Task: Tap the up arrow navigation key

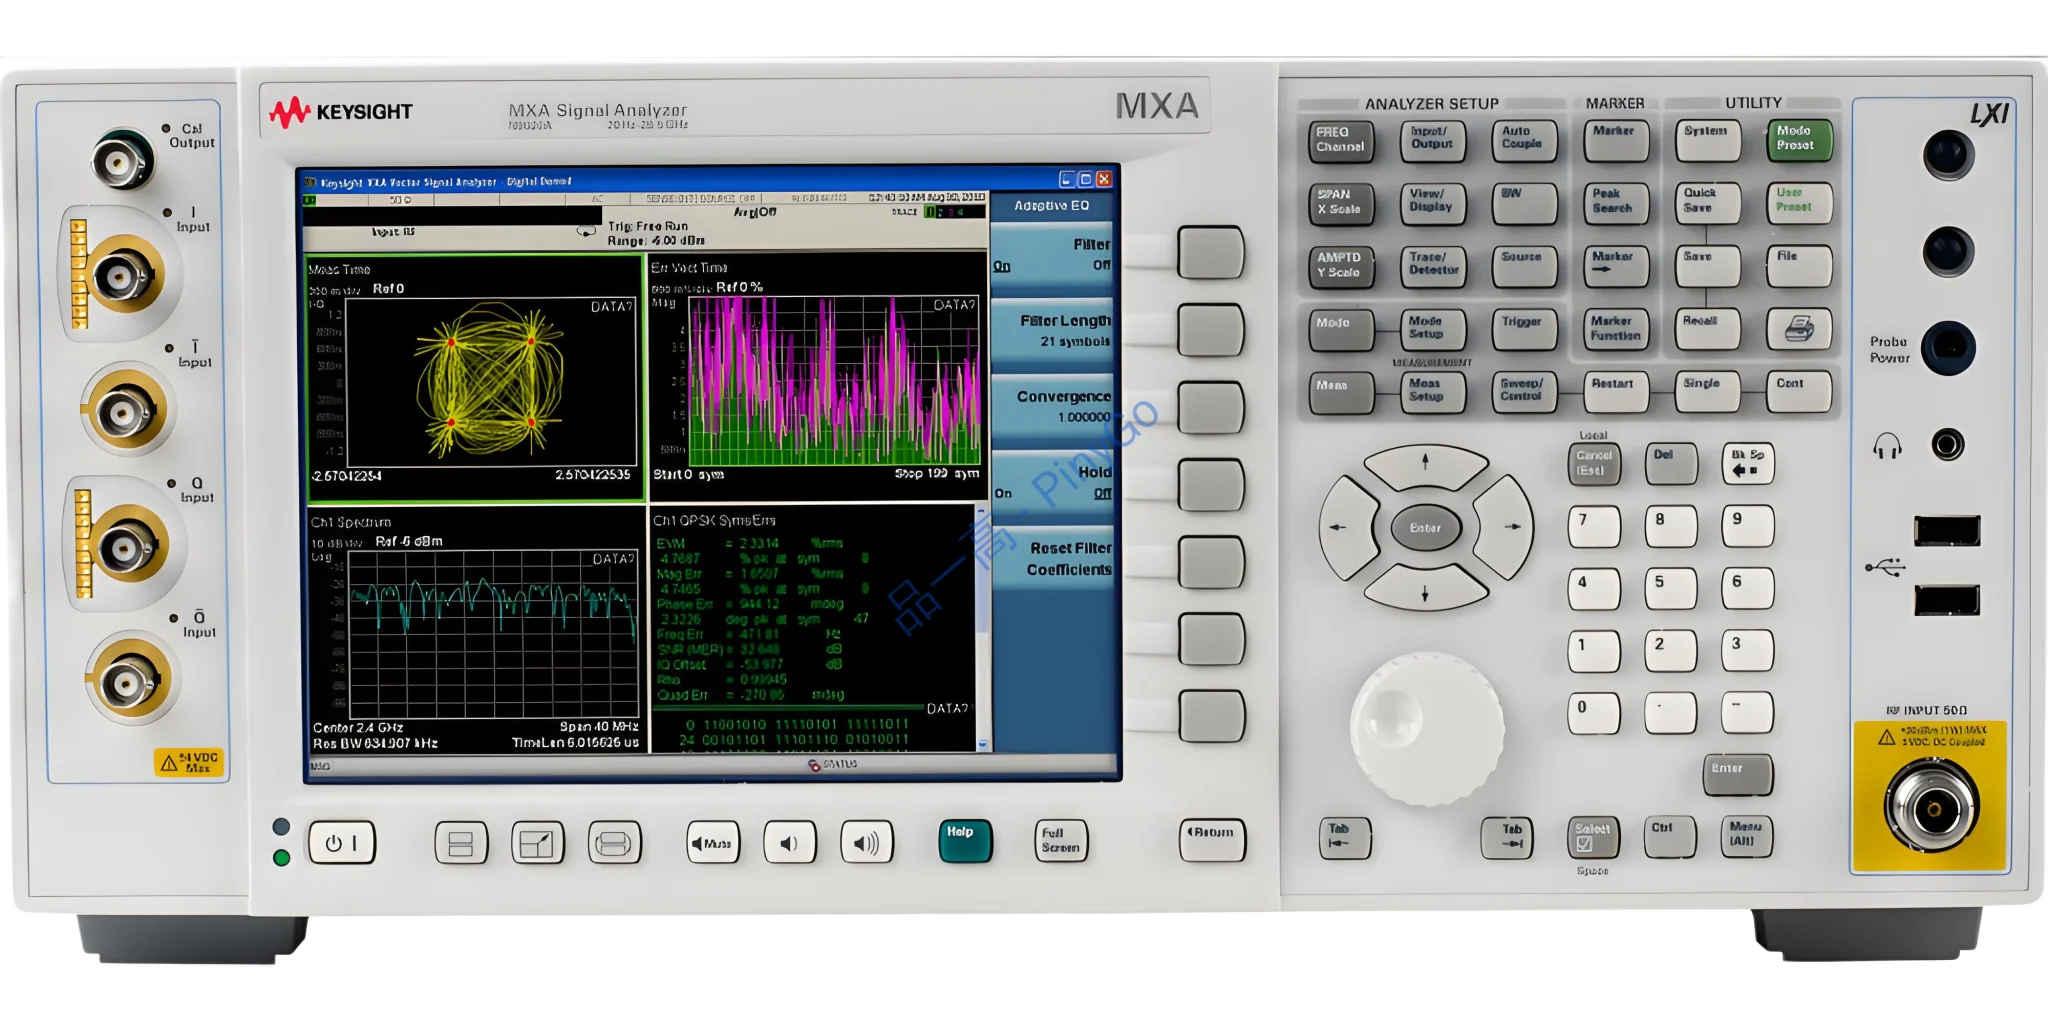Action: click(1425, 464)
